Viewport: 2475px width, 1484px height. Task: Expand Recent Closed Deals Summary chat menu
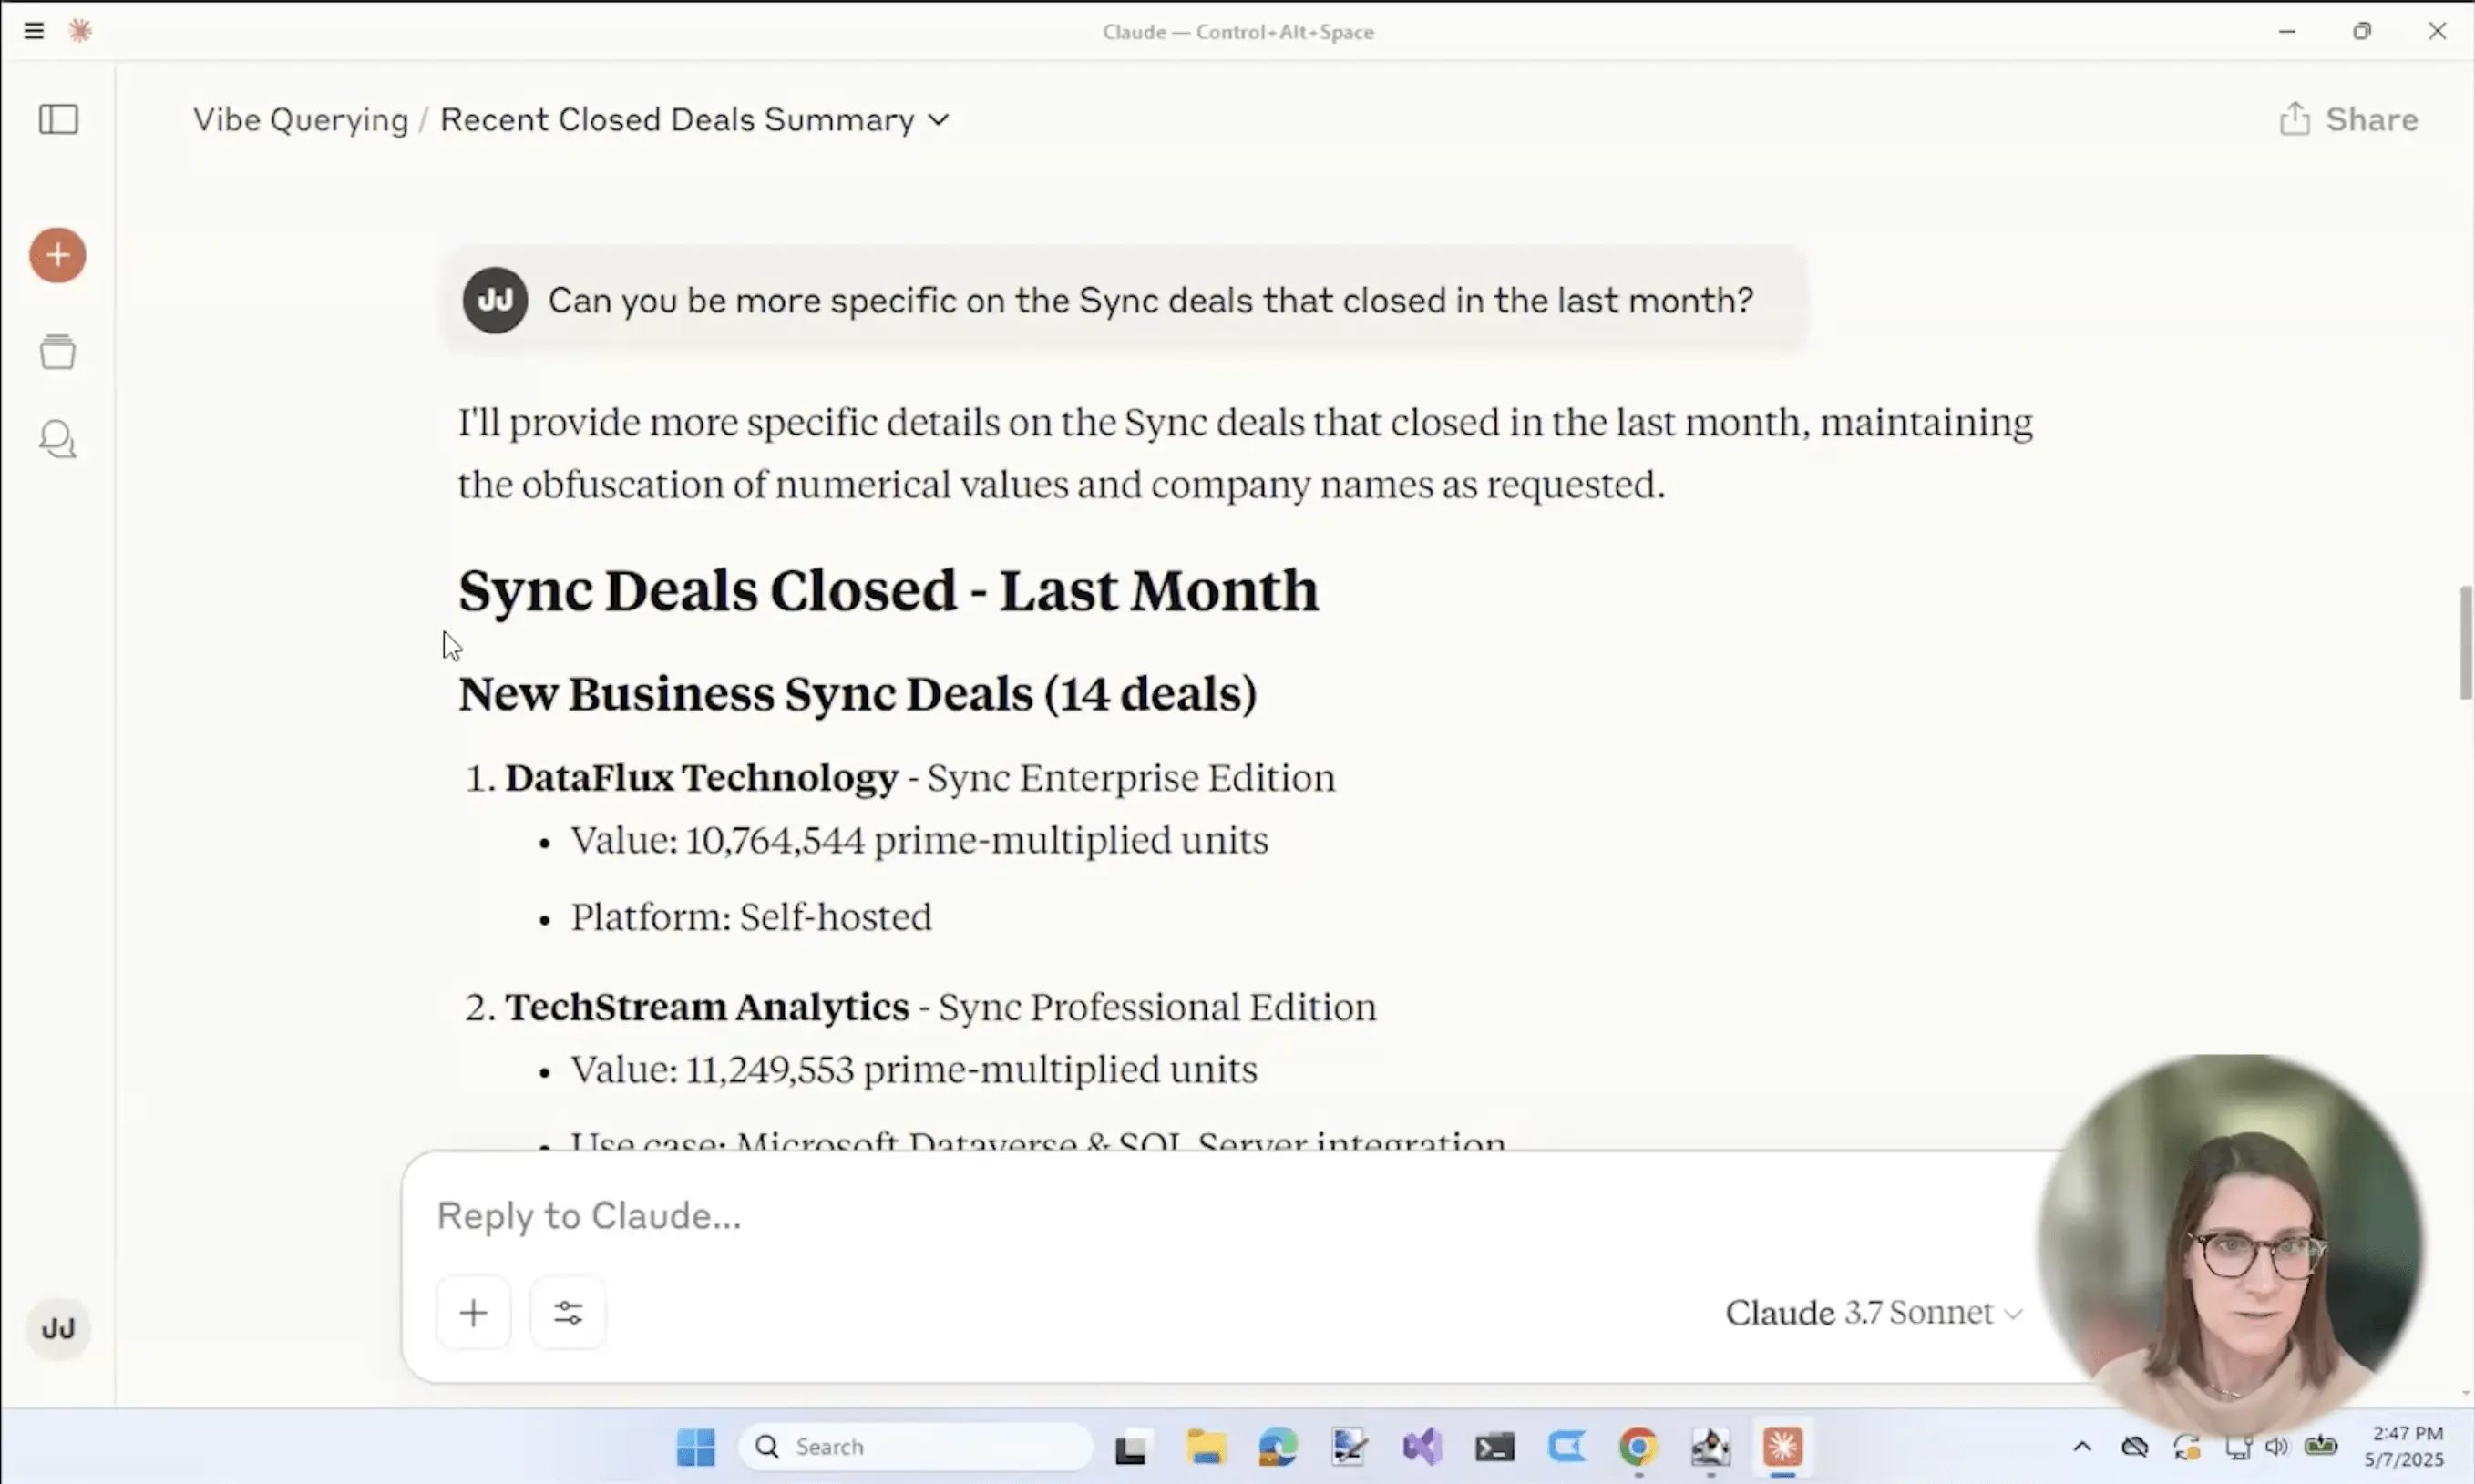pos(694,119)
